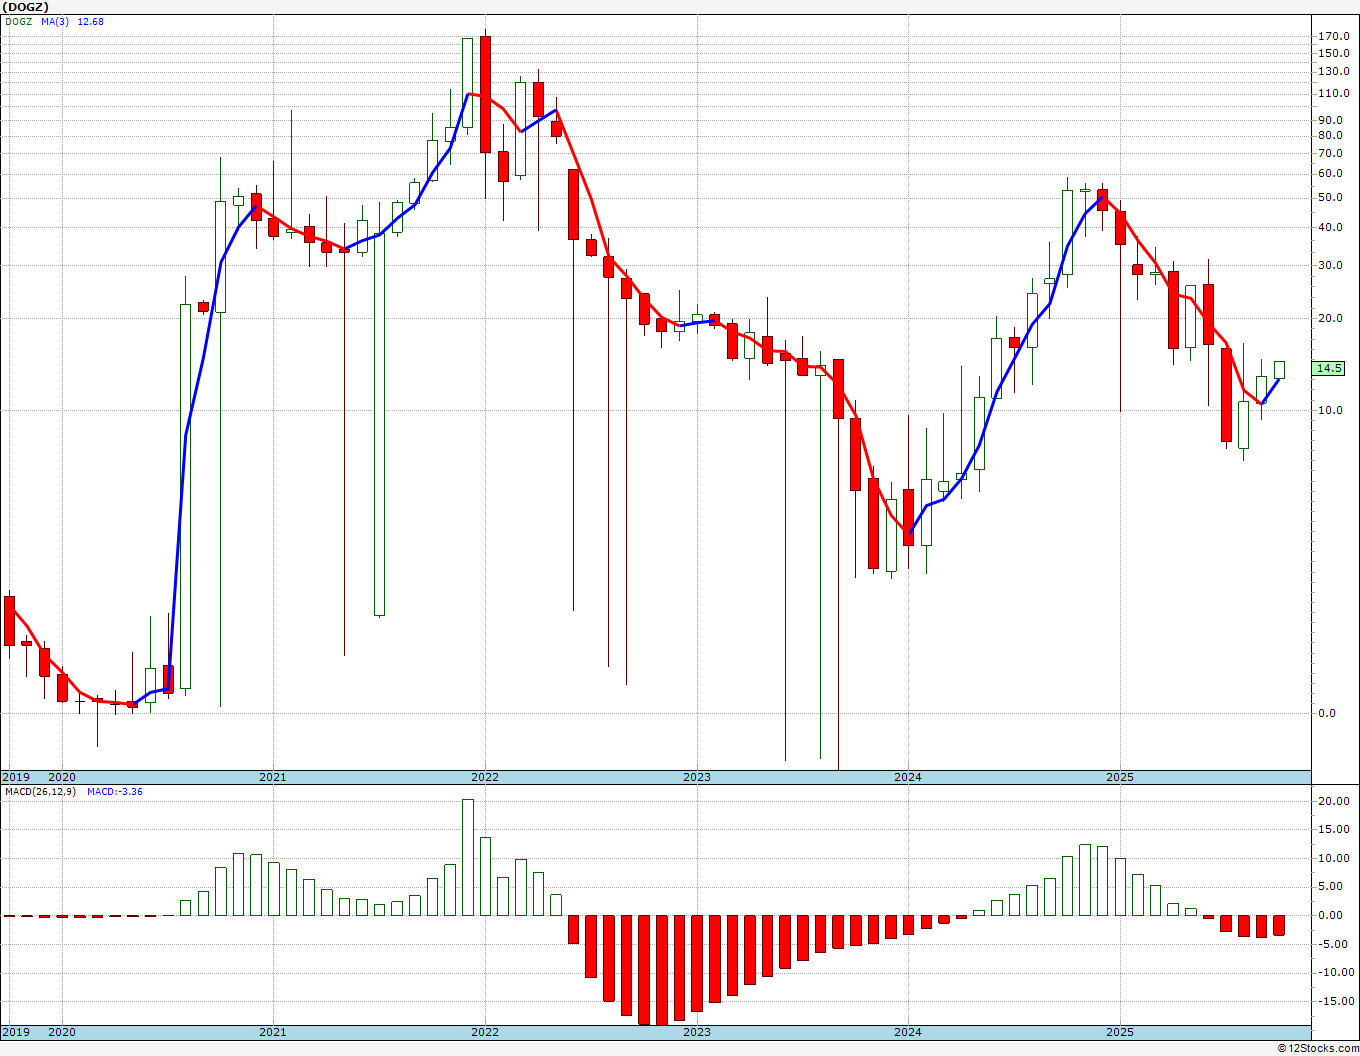Click the tallest green MACD histogram bar
The image size is (1360, 1056).
pos(468,857)
